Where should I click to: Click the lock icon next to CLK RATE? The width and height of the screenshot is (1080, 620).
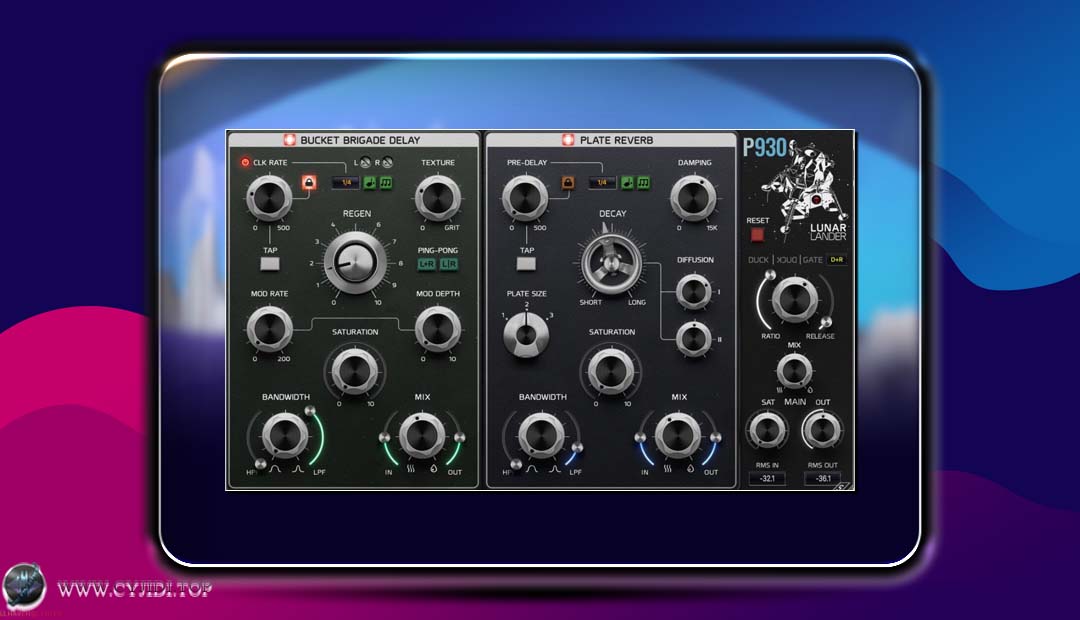pyautogui.click(x=310, y=183)
